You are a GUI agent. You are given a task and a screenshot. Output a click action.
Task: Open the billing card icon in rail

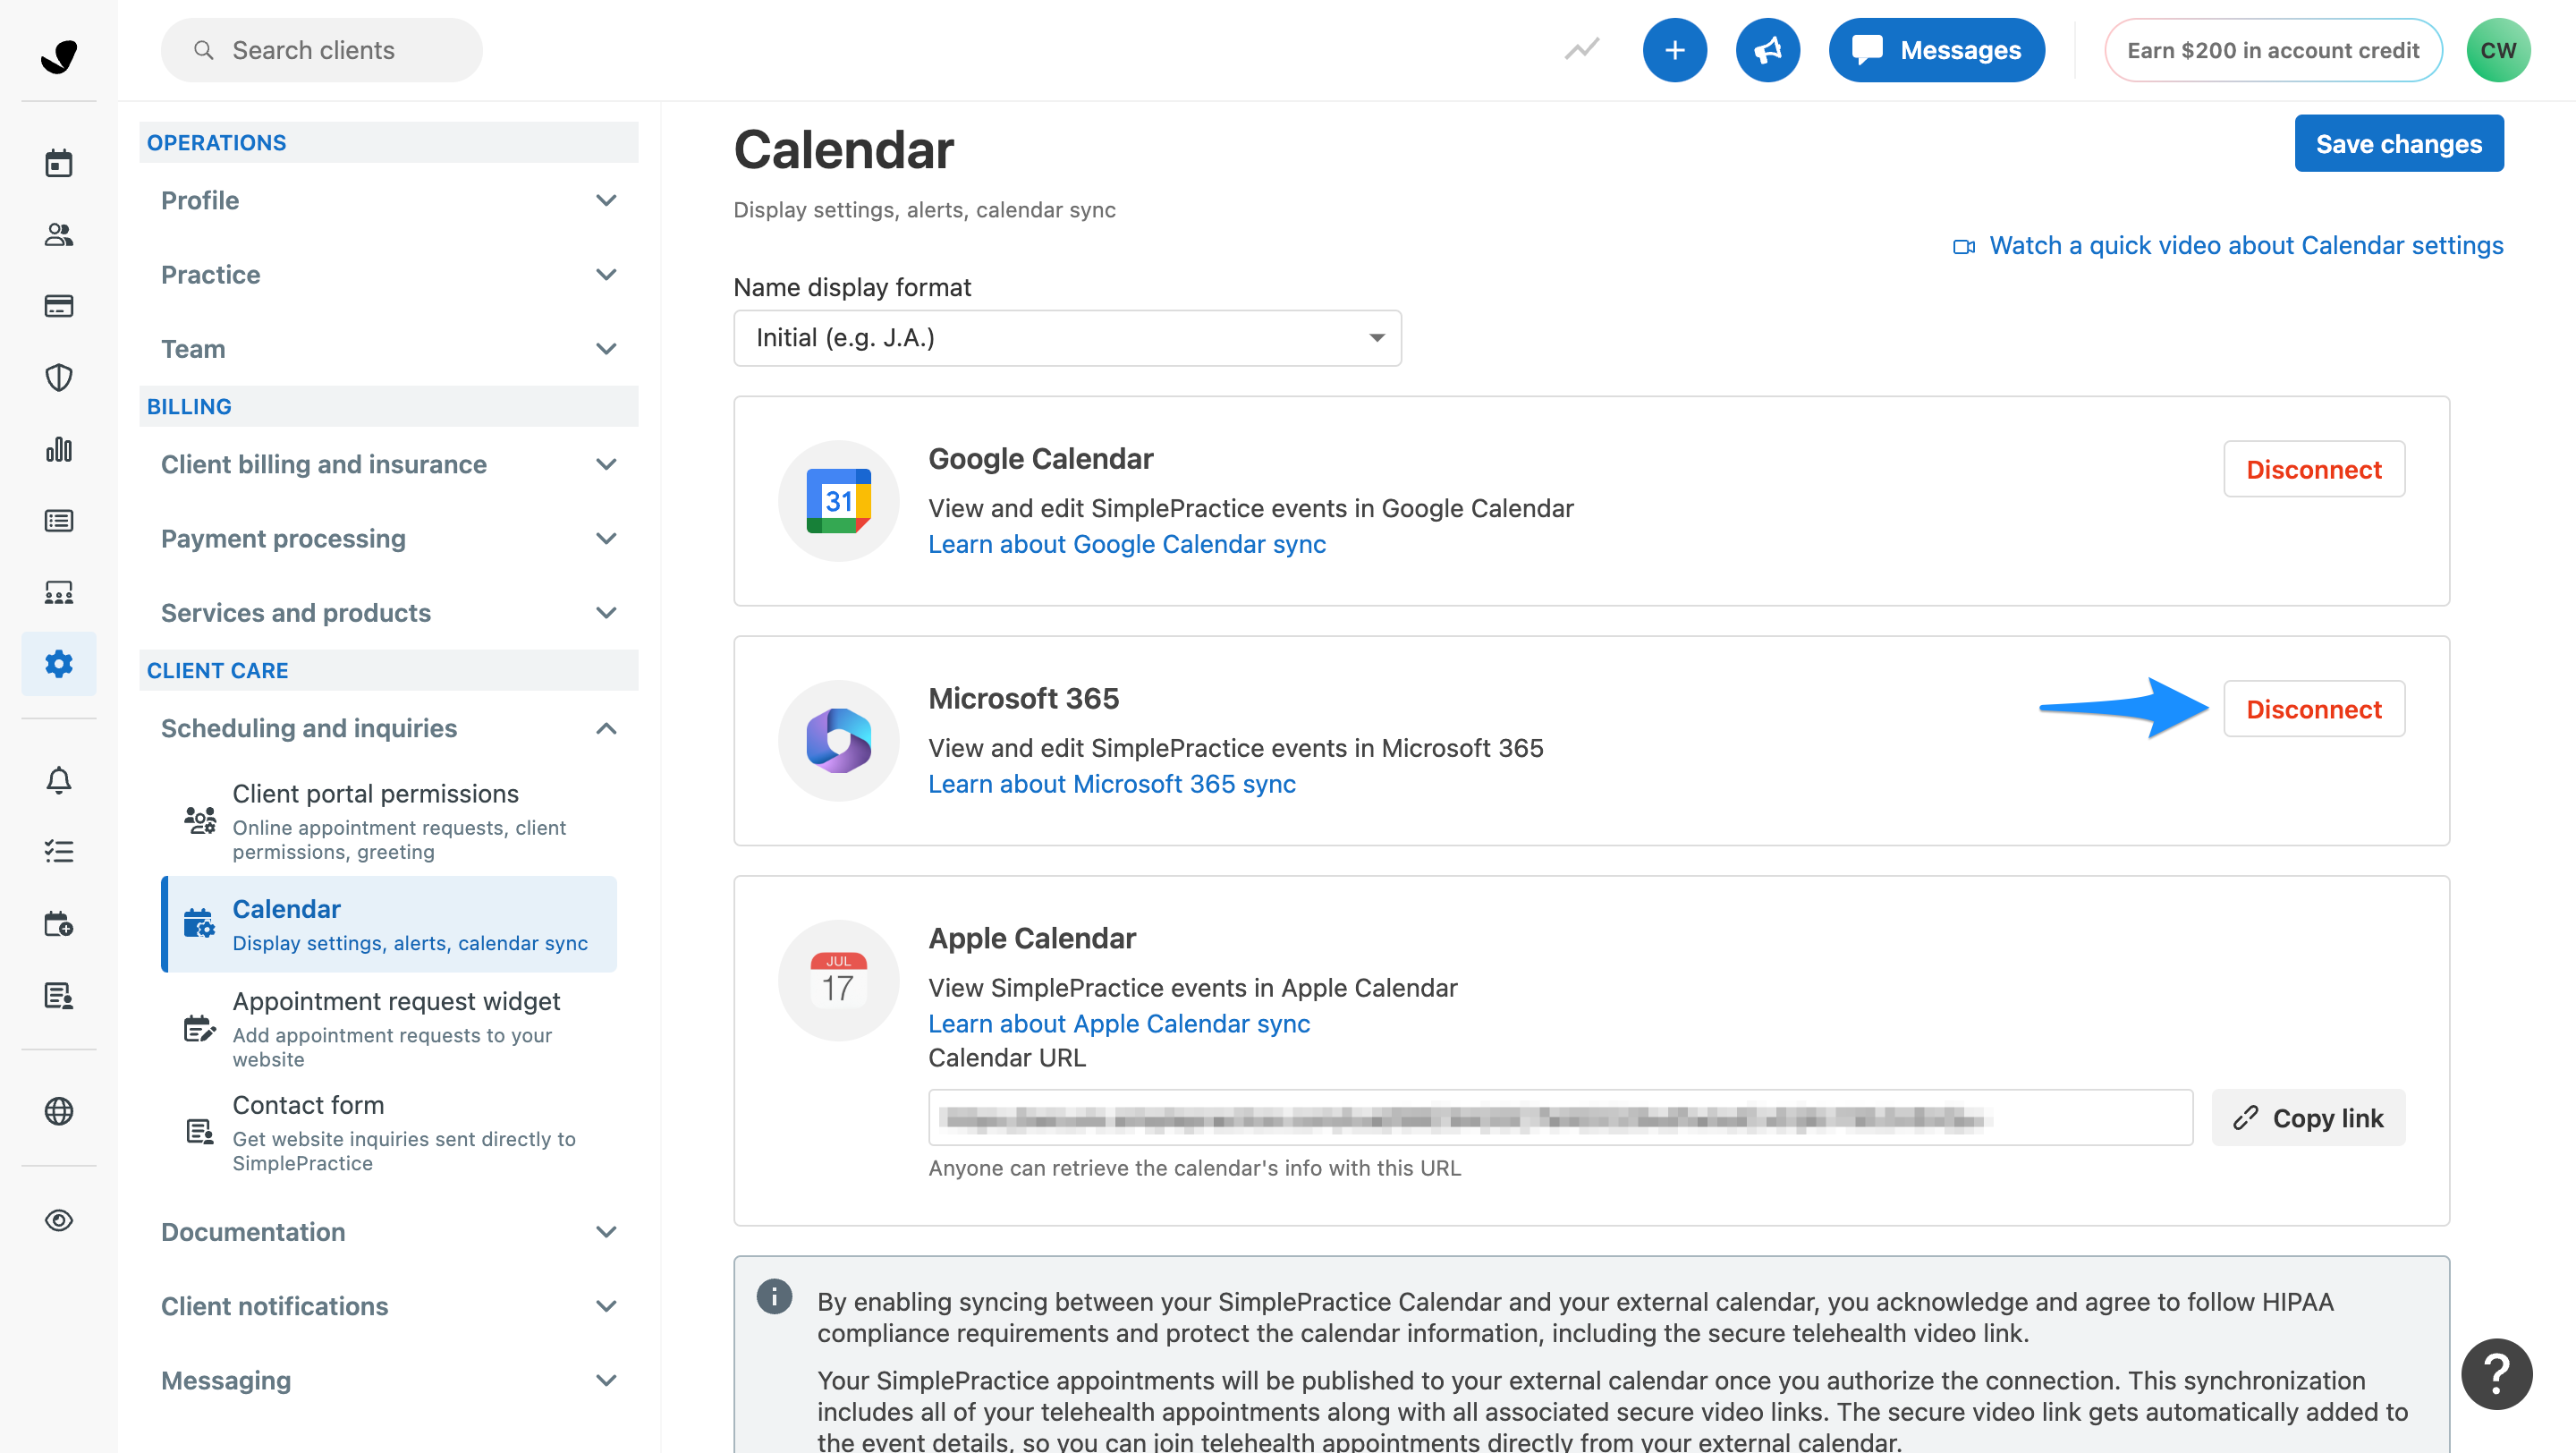[x=59, y=306]
